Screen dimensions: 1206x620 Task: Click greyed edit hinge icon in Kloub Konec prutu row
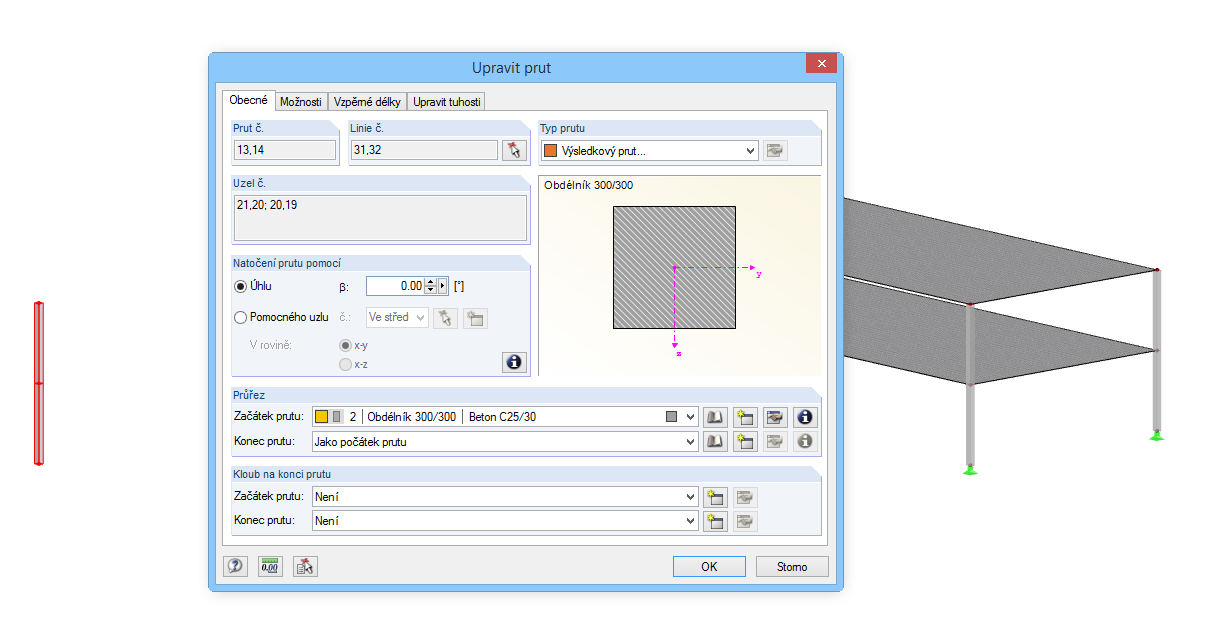[745, 521]
